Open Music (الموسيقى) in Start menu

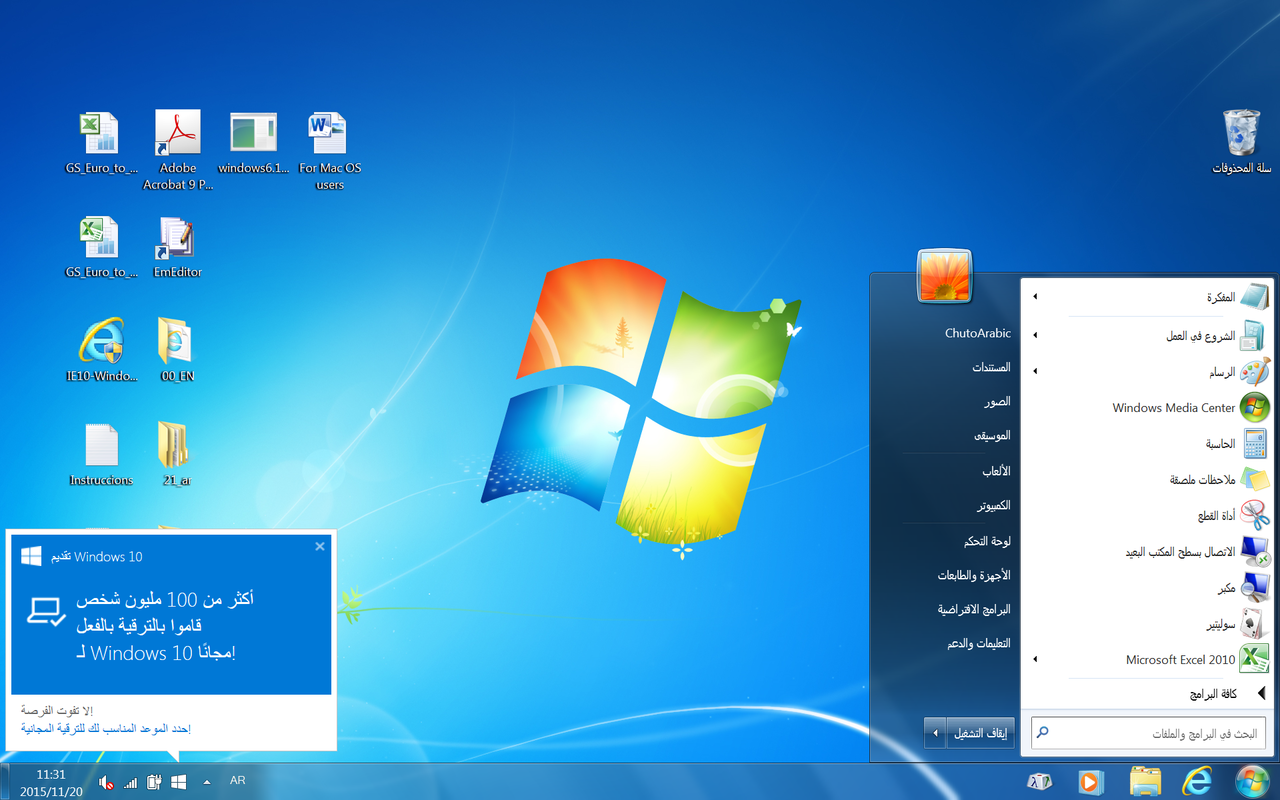point(991,436)
